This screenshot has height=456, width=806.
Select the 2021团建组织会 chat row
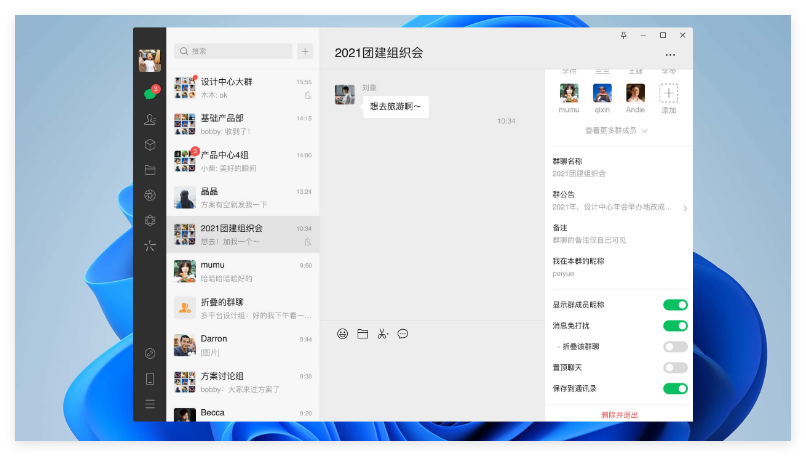click(x=243, y=234)
